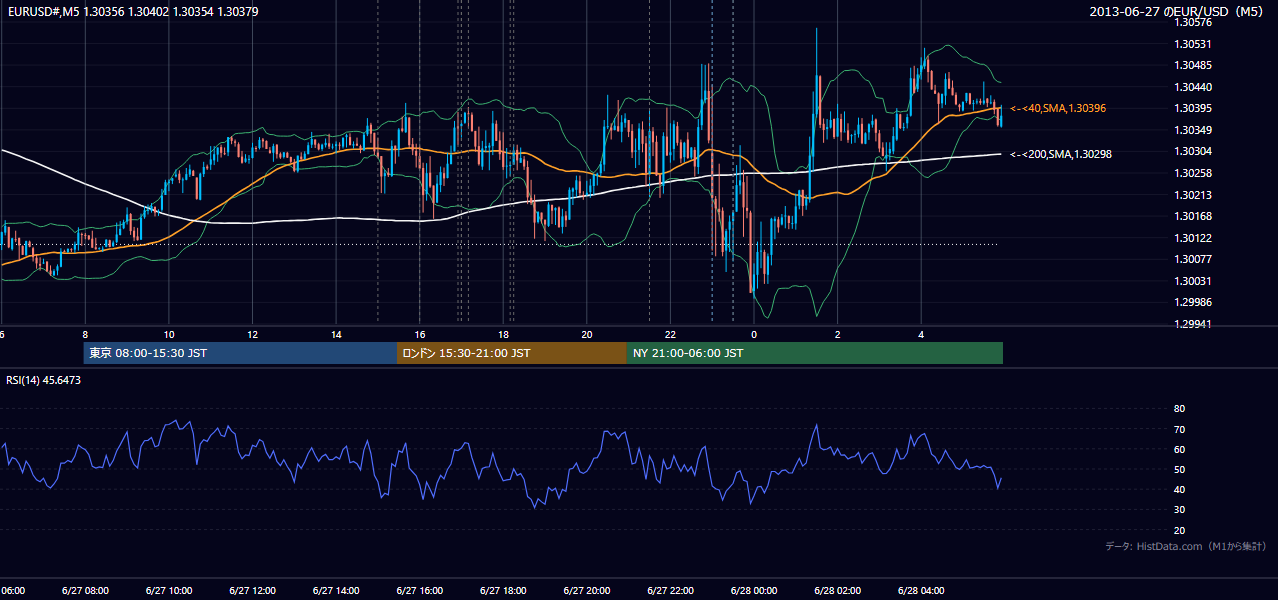
Task: Click the 6/27 18:00 time label
Action: [x=503, y=591]
